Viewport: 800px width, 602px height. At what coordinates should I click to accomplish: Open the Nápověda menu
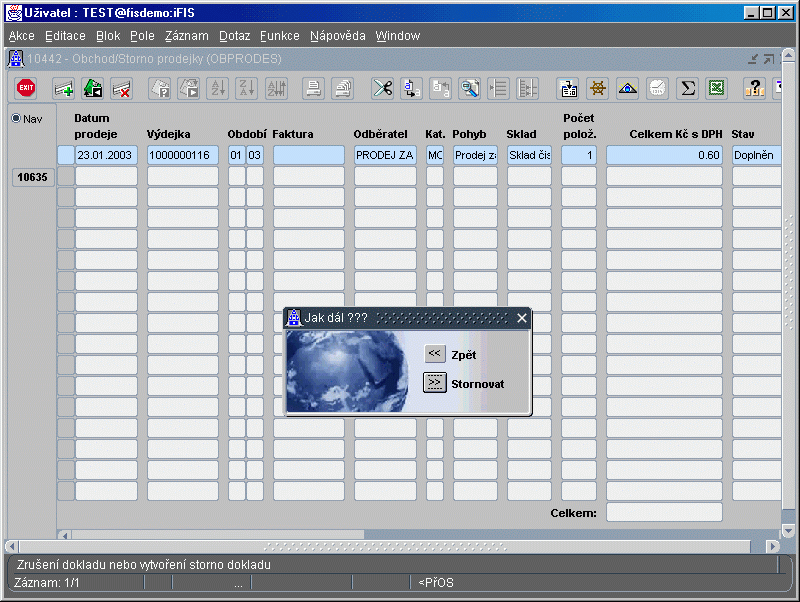(338, 36)
